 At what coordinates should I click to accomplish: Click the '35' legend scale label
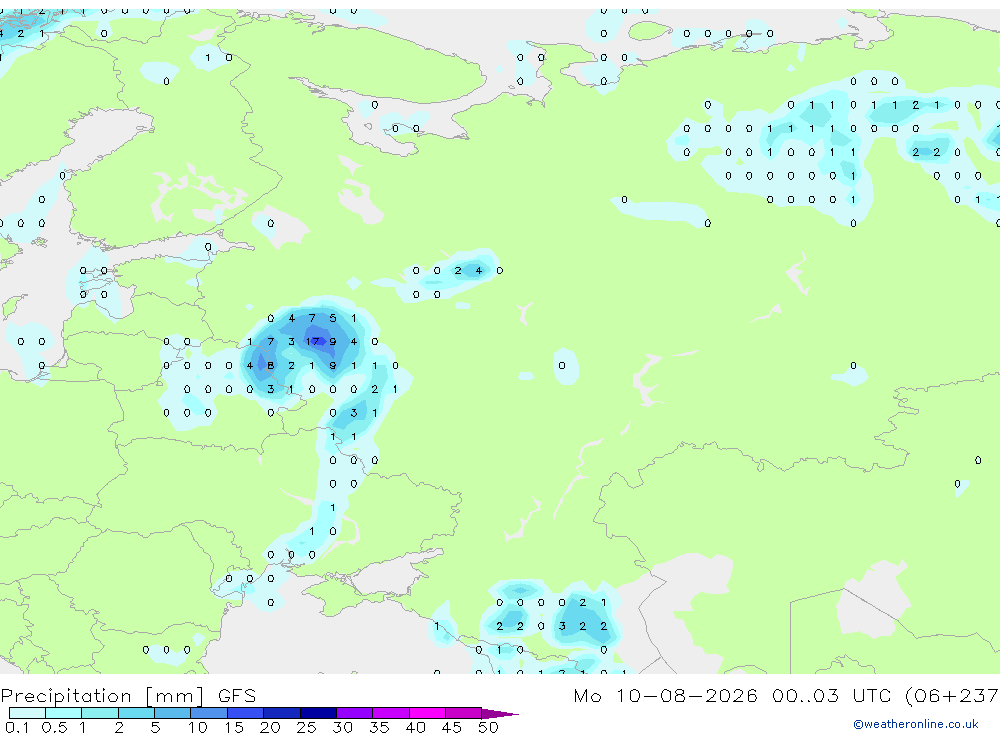point(379,727)
